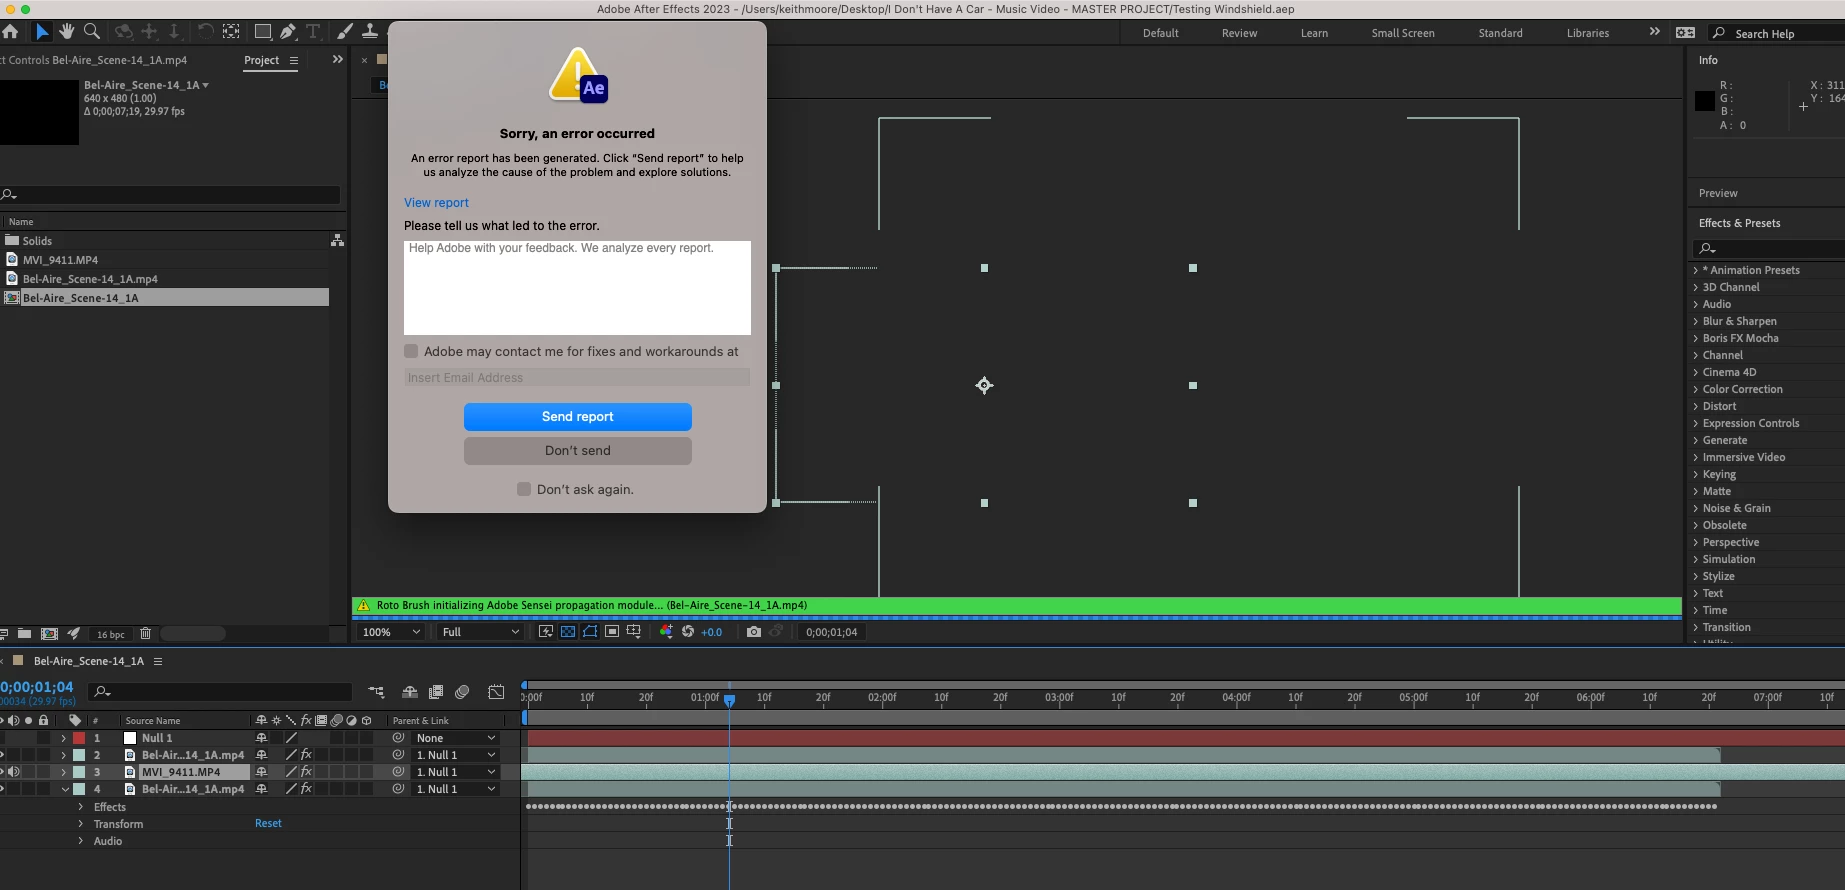Open the Graph Editor
1845x890 pixels.
[496, 692]
